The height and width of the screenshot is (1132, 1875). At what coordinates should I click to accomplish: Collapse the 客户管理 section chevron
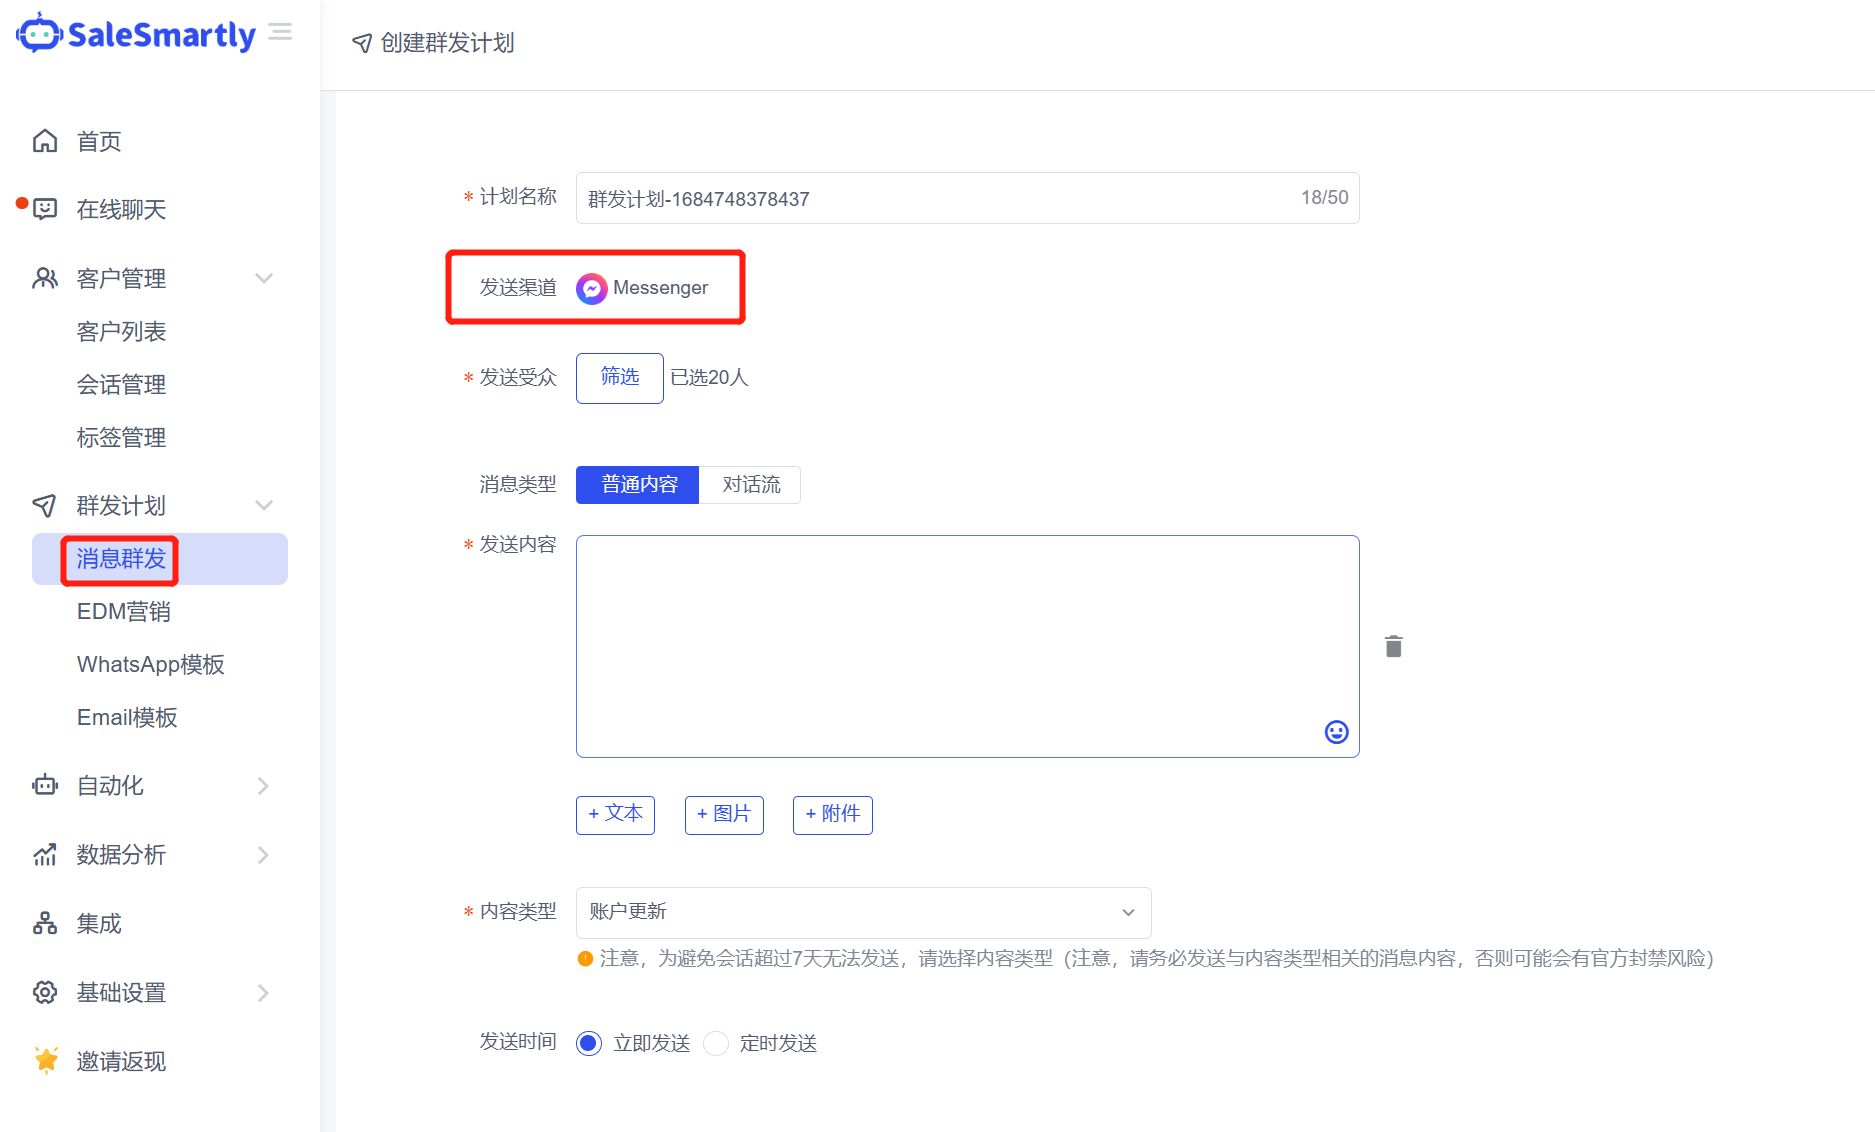(264, 278)
